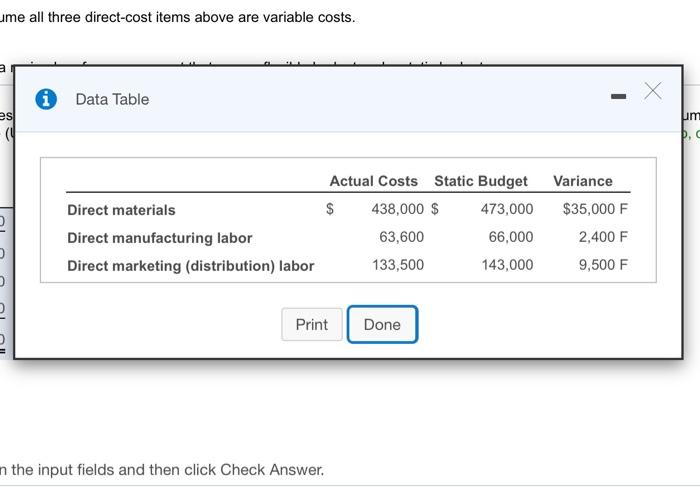Click the Variance column header

tap(582, 181)
